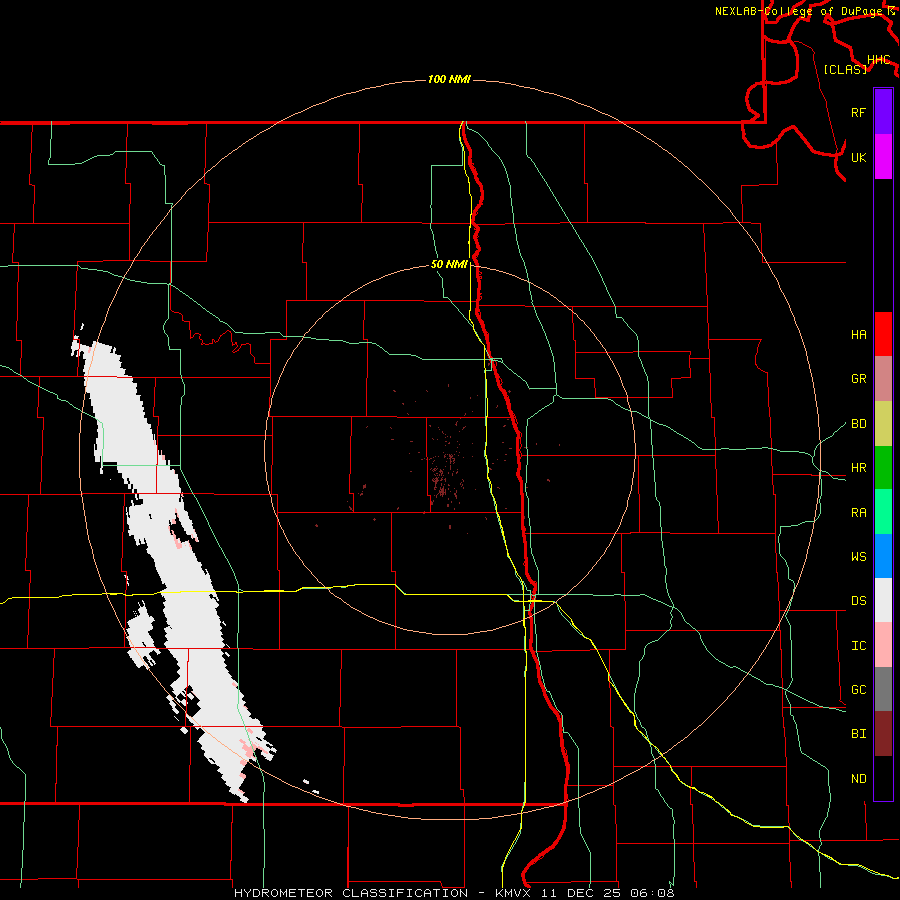Click the DS white legend swatch

[883, 600]
